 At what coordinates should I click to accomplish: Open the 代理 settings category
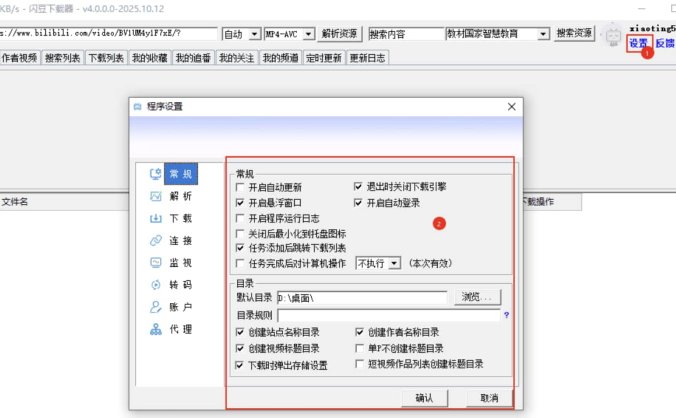[x=181, y=330]
